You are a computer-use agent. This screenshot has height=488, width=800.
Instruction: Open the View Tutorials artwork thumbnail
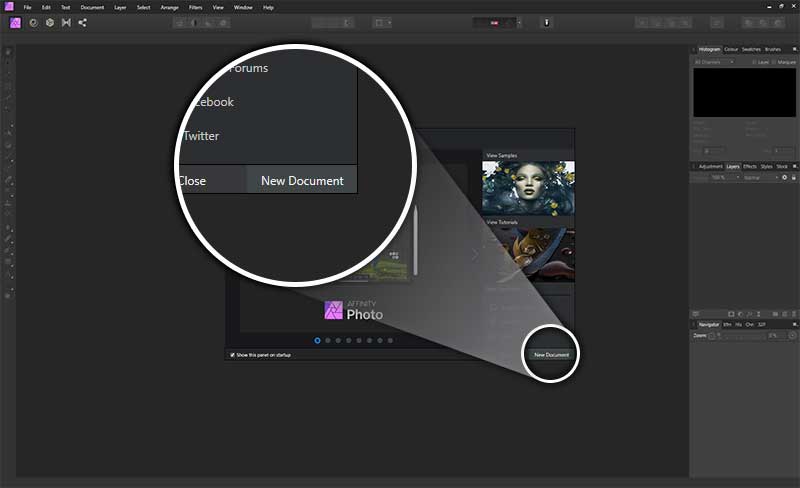pyautogui.click(x=531, y=254)
